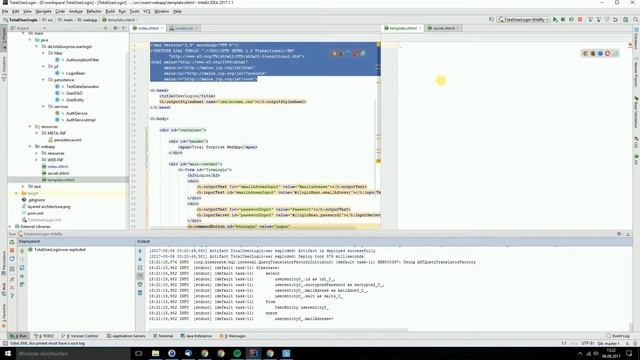This screenshot has width=640, height=360.
Task: Open the Application Servers tool window
Action: click(126, 336)
